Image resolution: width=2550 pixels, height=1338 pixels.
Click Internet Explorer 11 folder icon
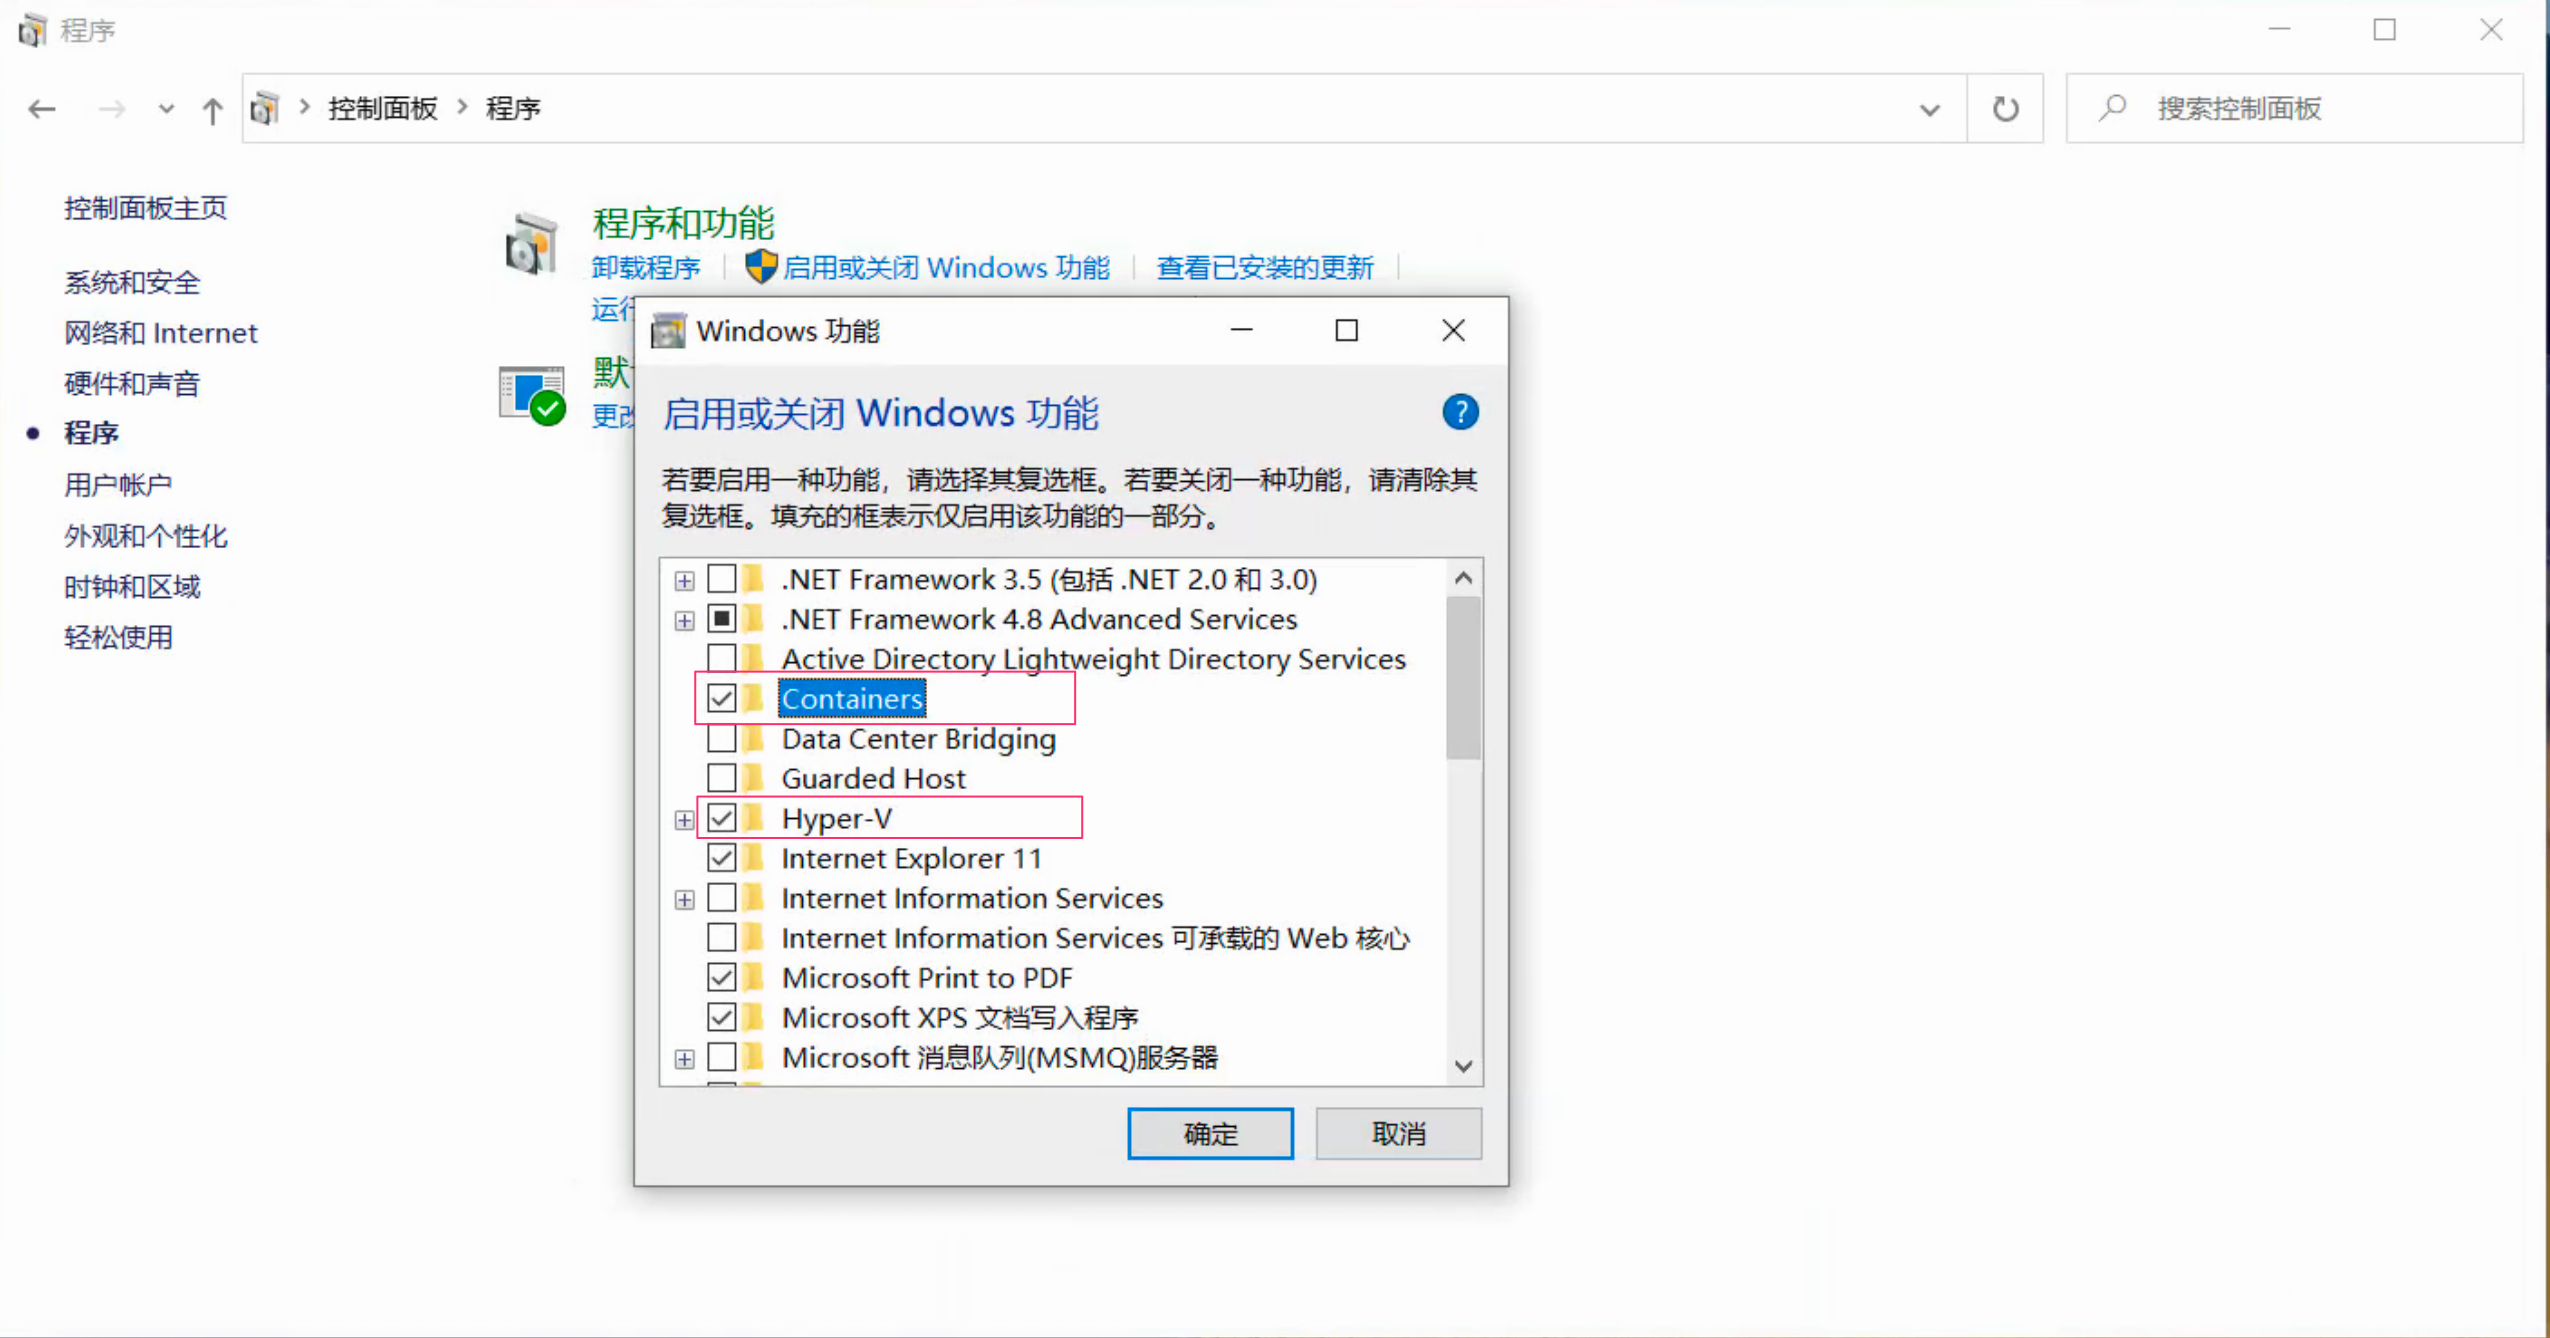point(755,858)
